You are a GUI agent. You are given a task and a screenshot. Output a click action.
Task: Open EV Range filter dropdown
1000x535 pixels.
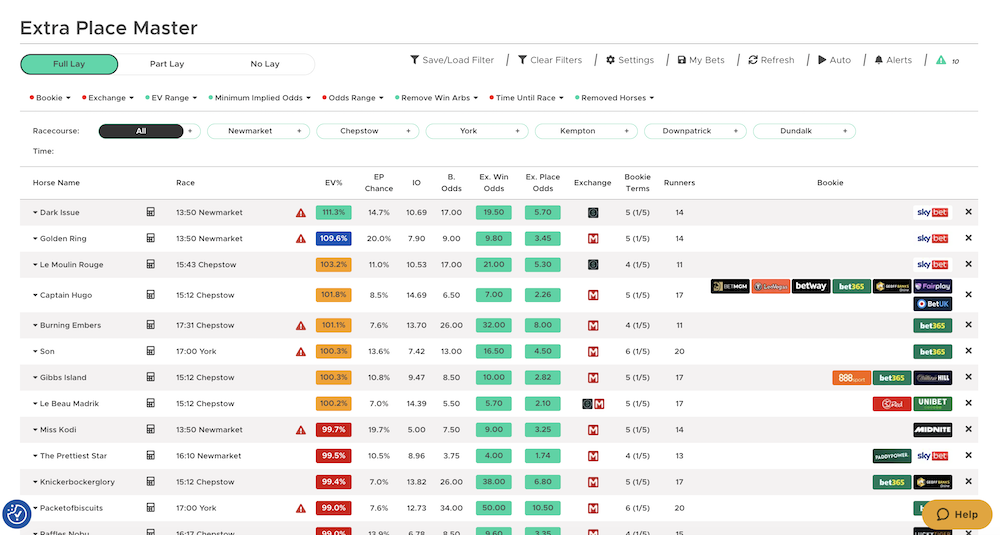[170, 98]
